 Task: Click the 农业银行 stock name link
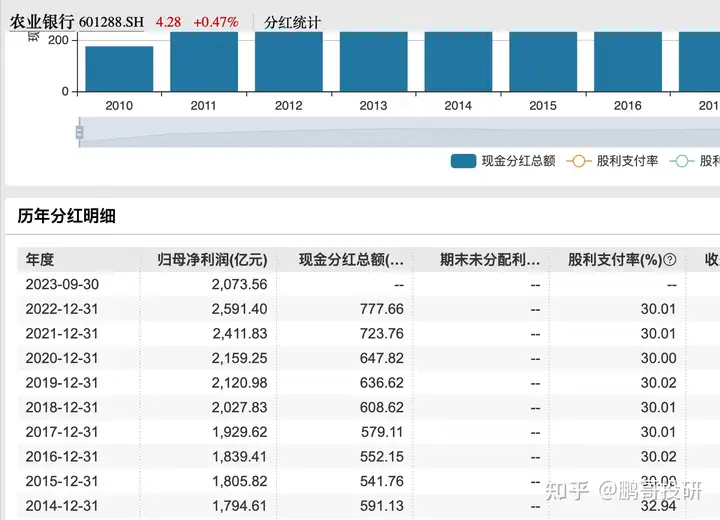(42, 22)
